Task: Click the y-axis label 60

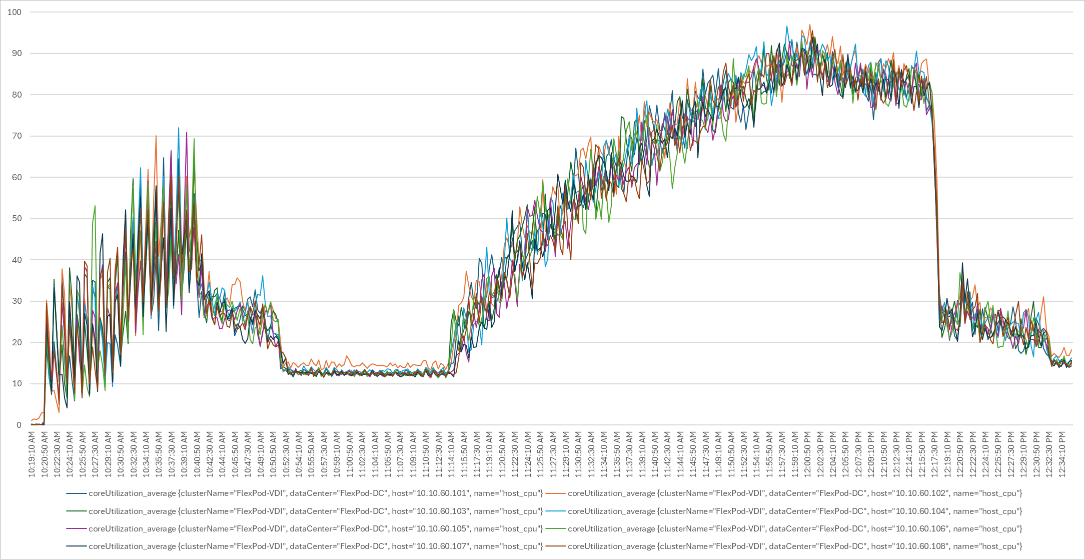Action: coord(16,177)
